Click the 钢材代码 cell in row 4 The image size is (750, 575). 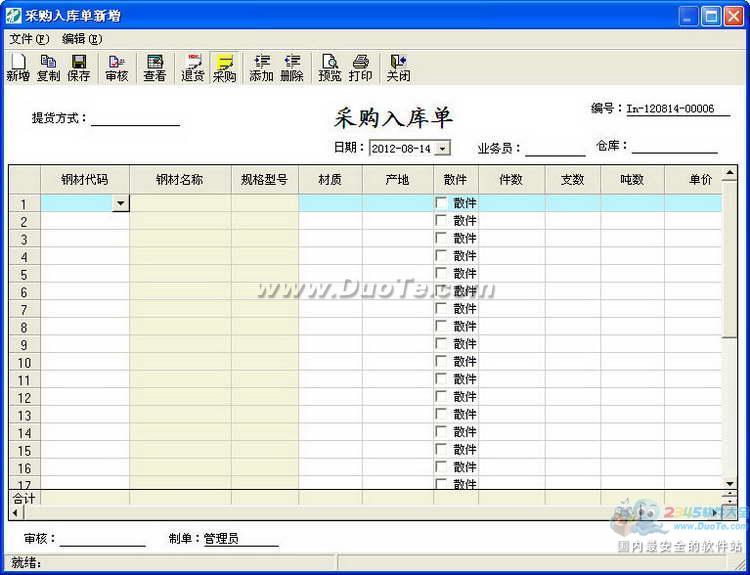click(85, 256)
